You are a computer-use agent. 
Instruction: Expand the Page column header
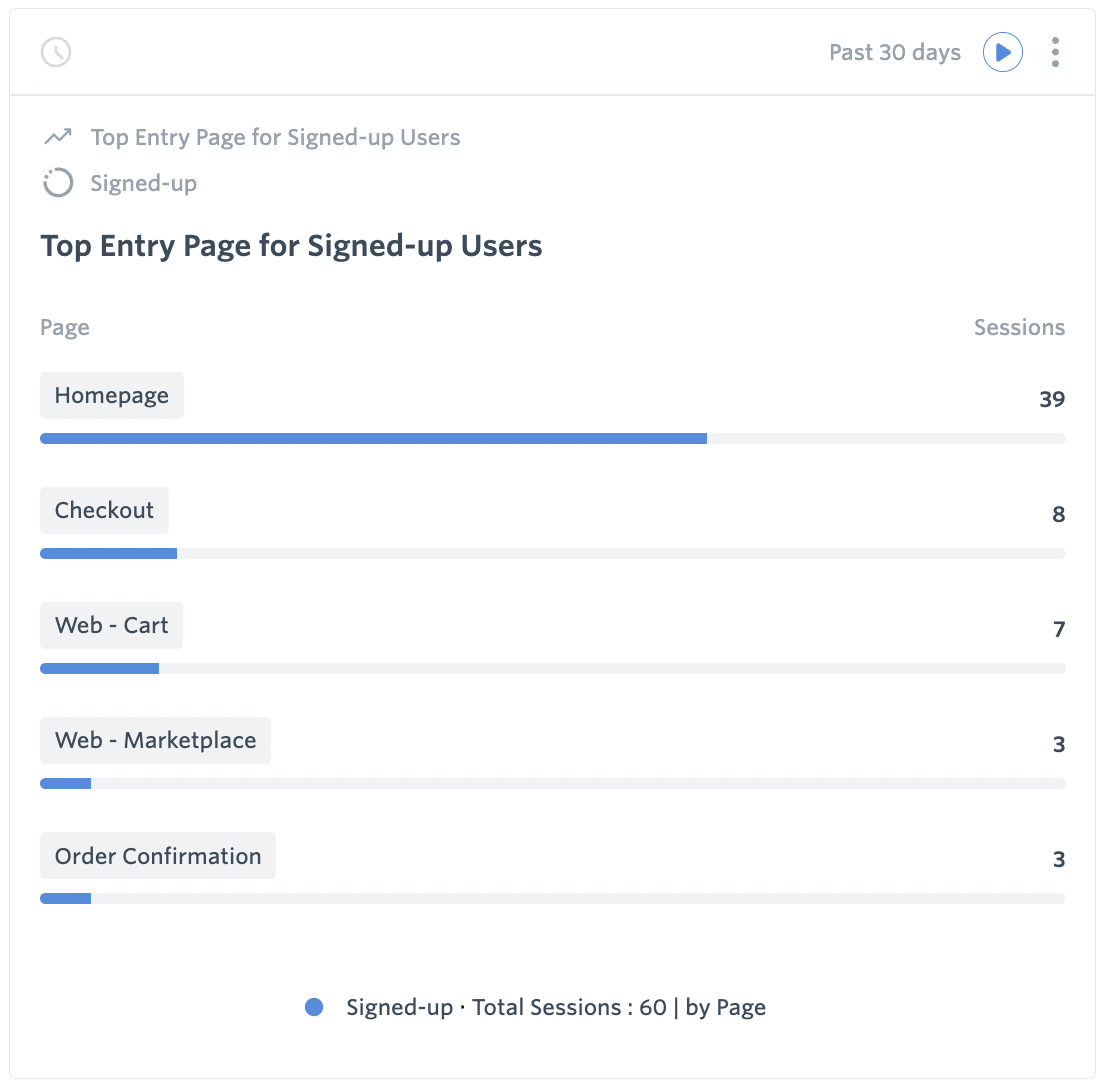(64, 327)
